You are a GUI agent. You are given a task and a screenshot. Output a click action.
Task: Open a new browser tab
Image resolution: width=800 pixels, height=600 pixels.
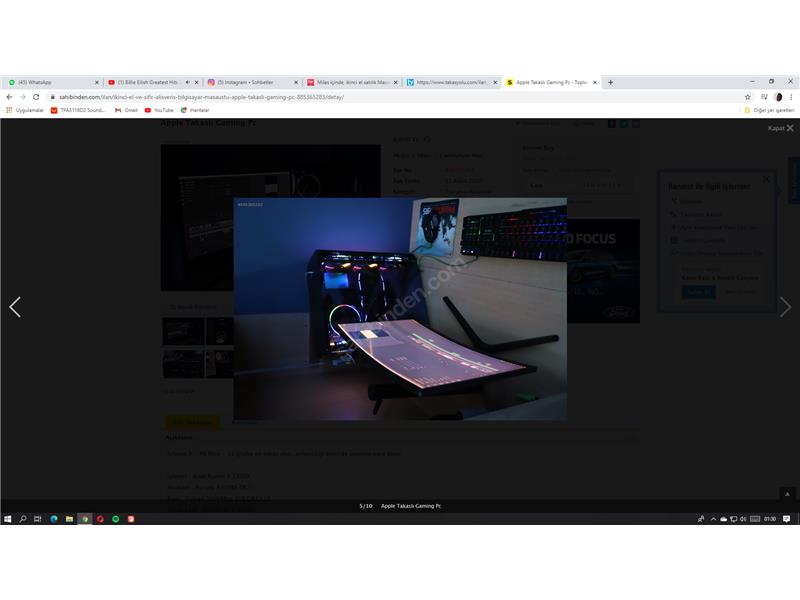click(x=610, y=82)
